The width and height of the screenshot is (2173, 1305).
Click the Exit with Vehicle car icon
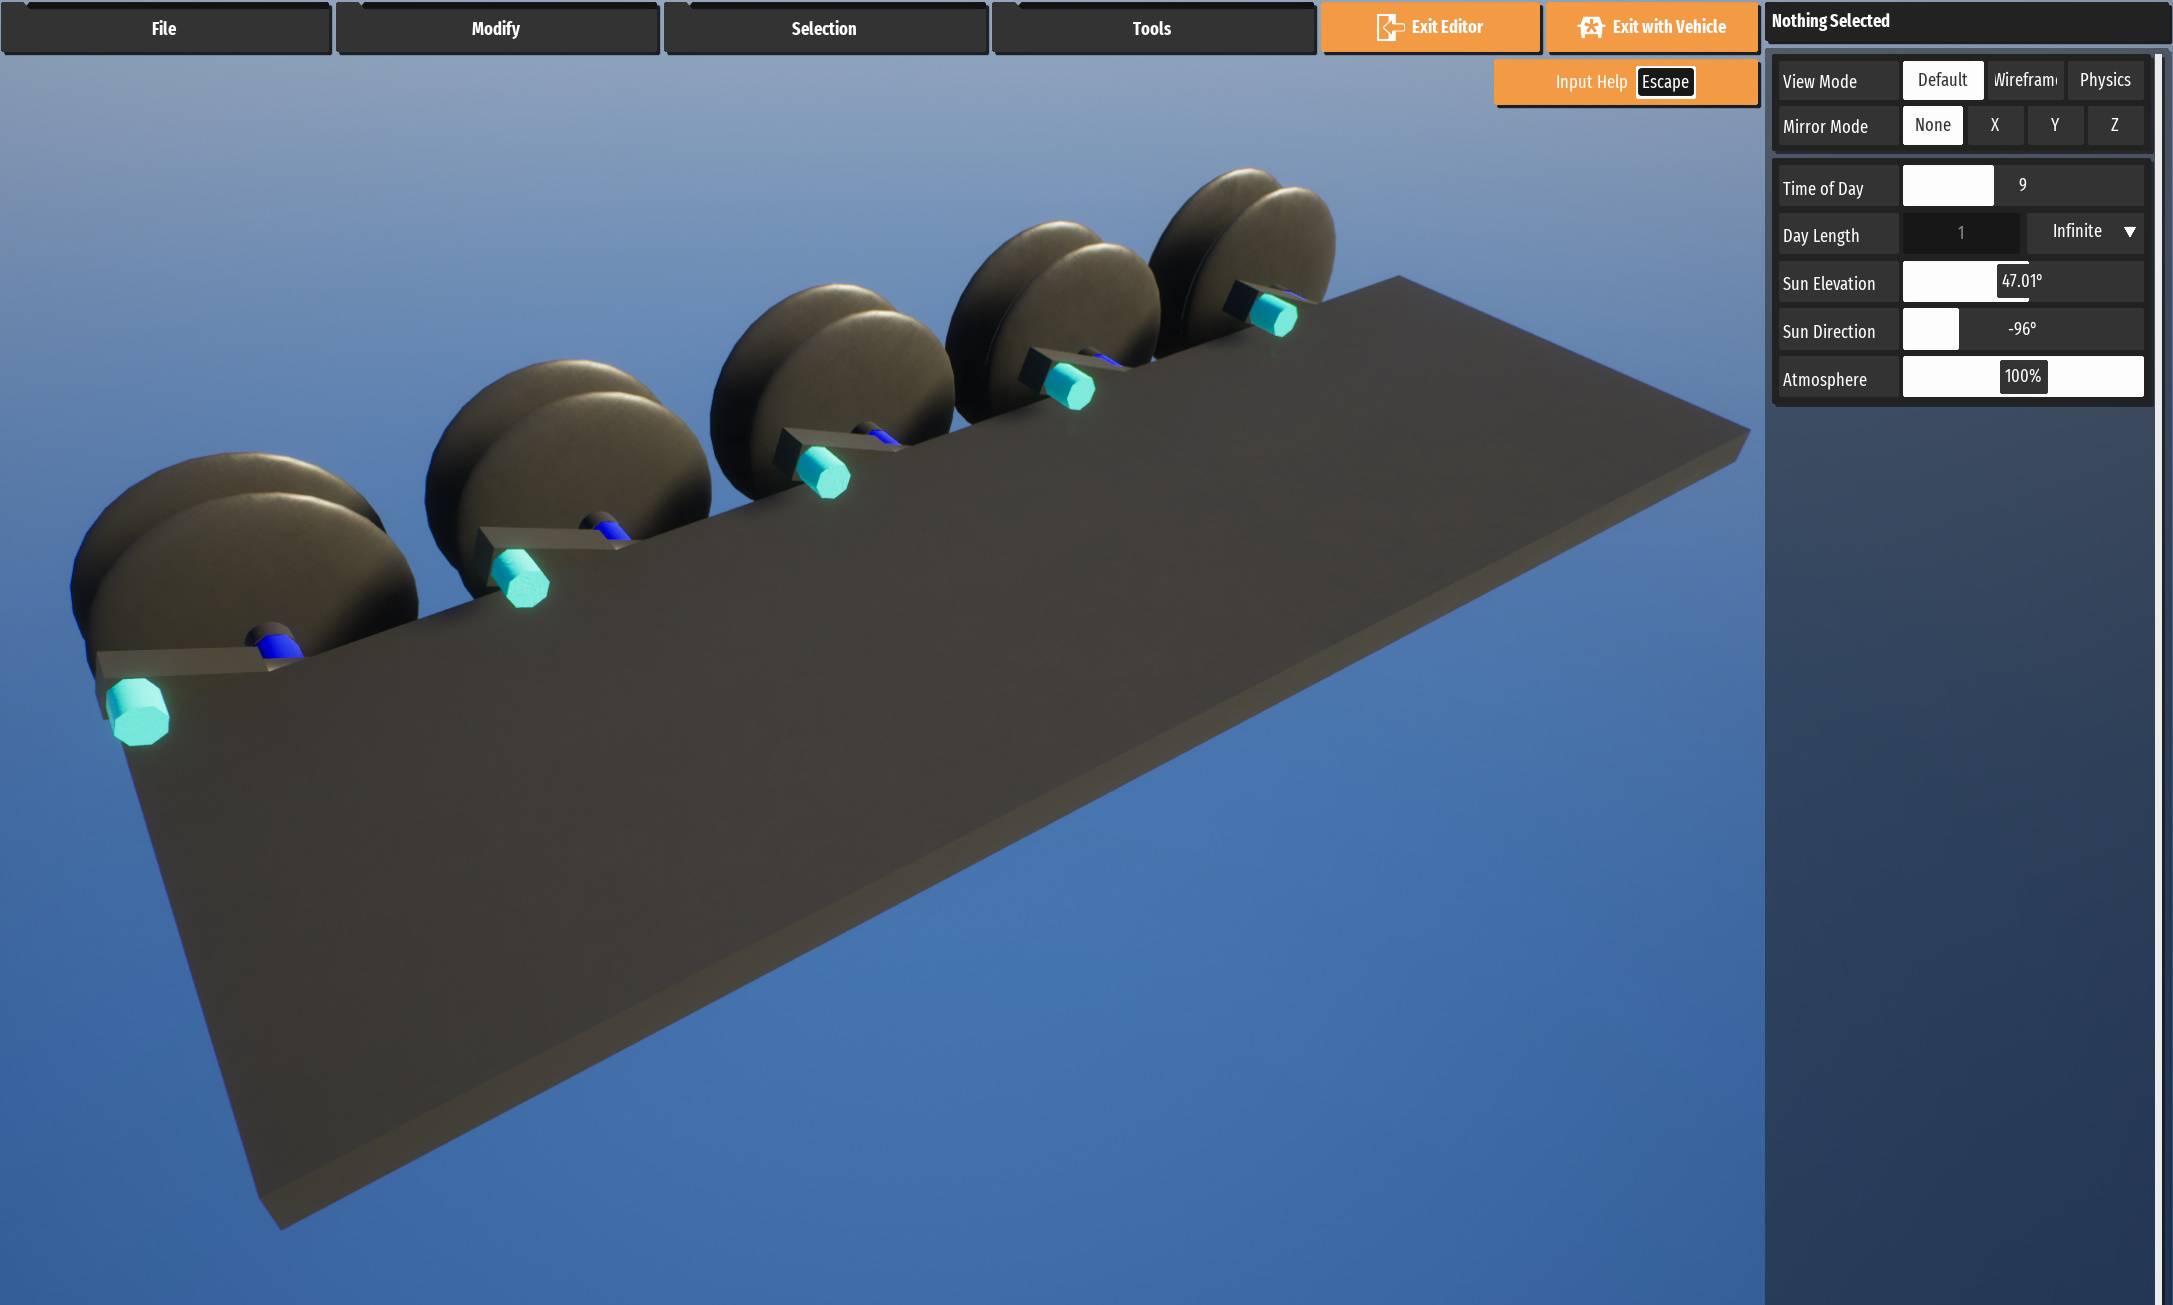click(1591, 28)
